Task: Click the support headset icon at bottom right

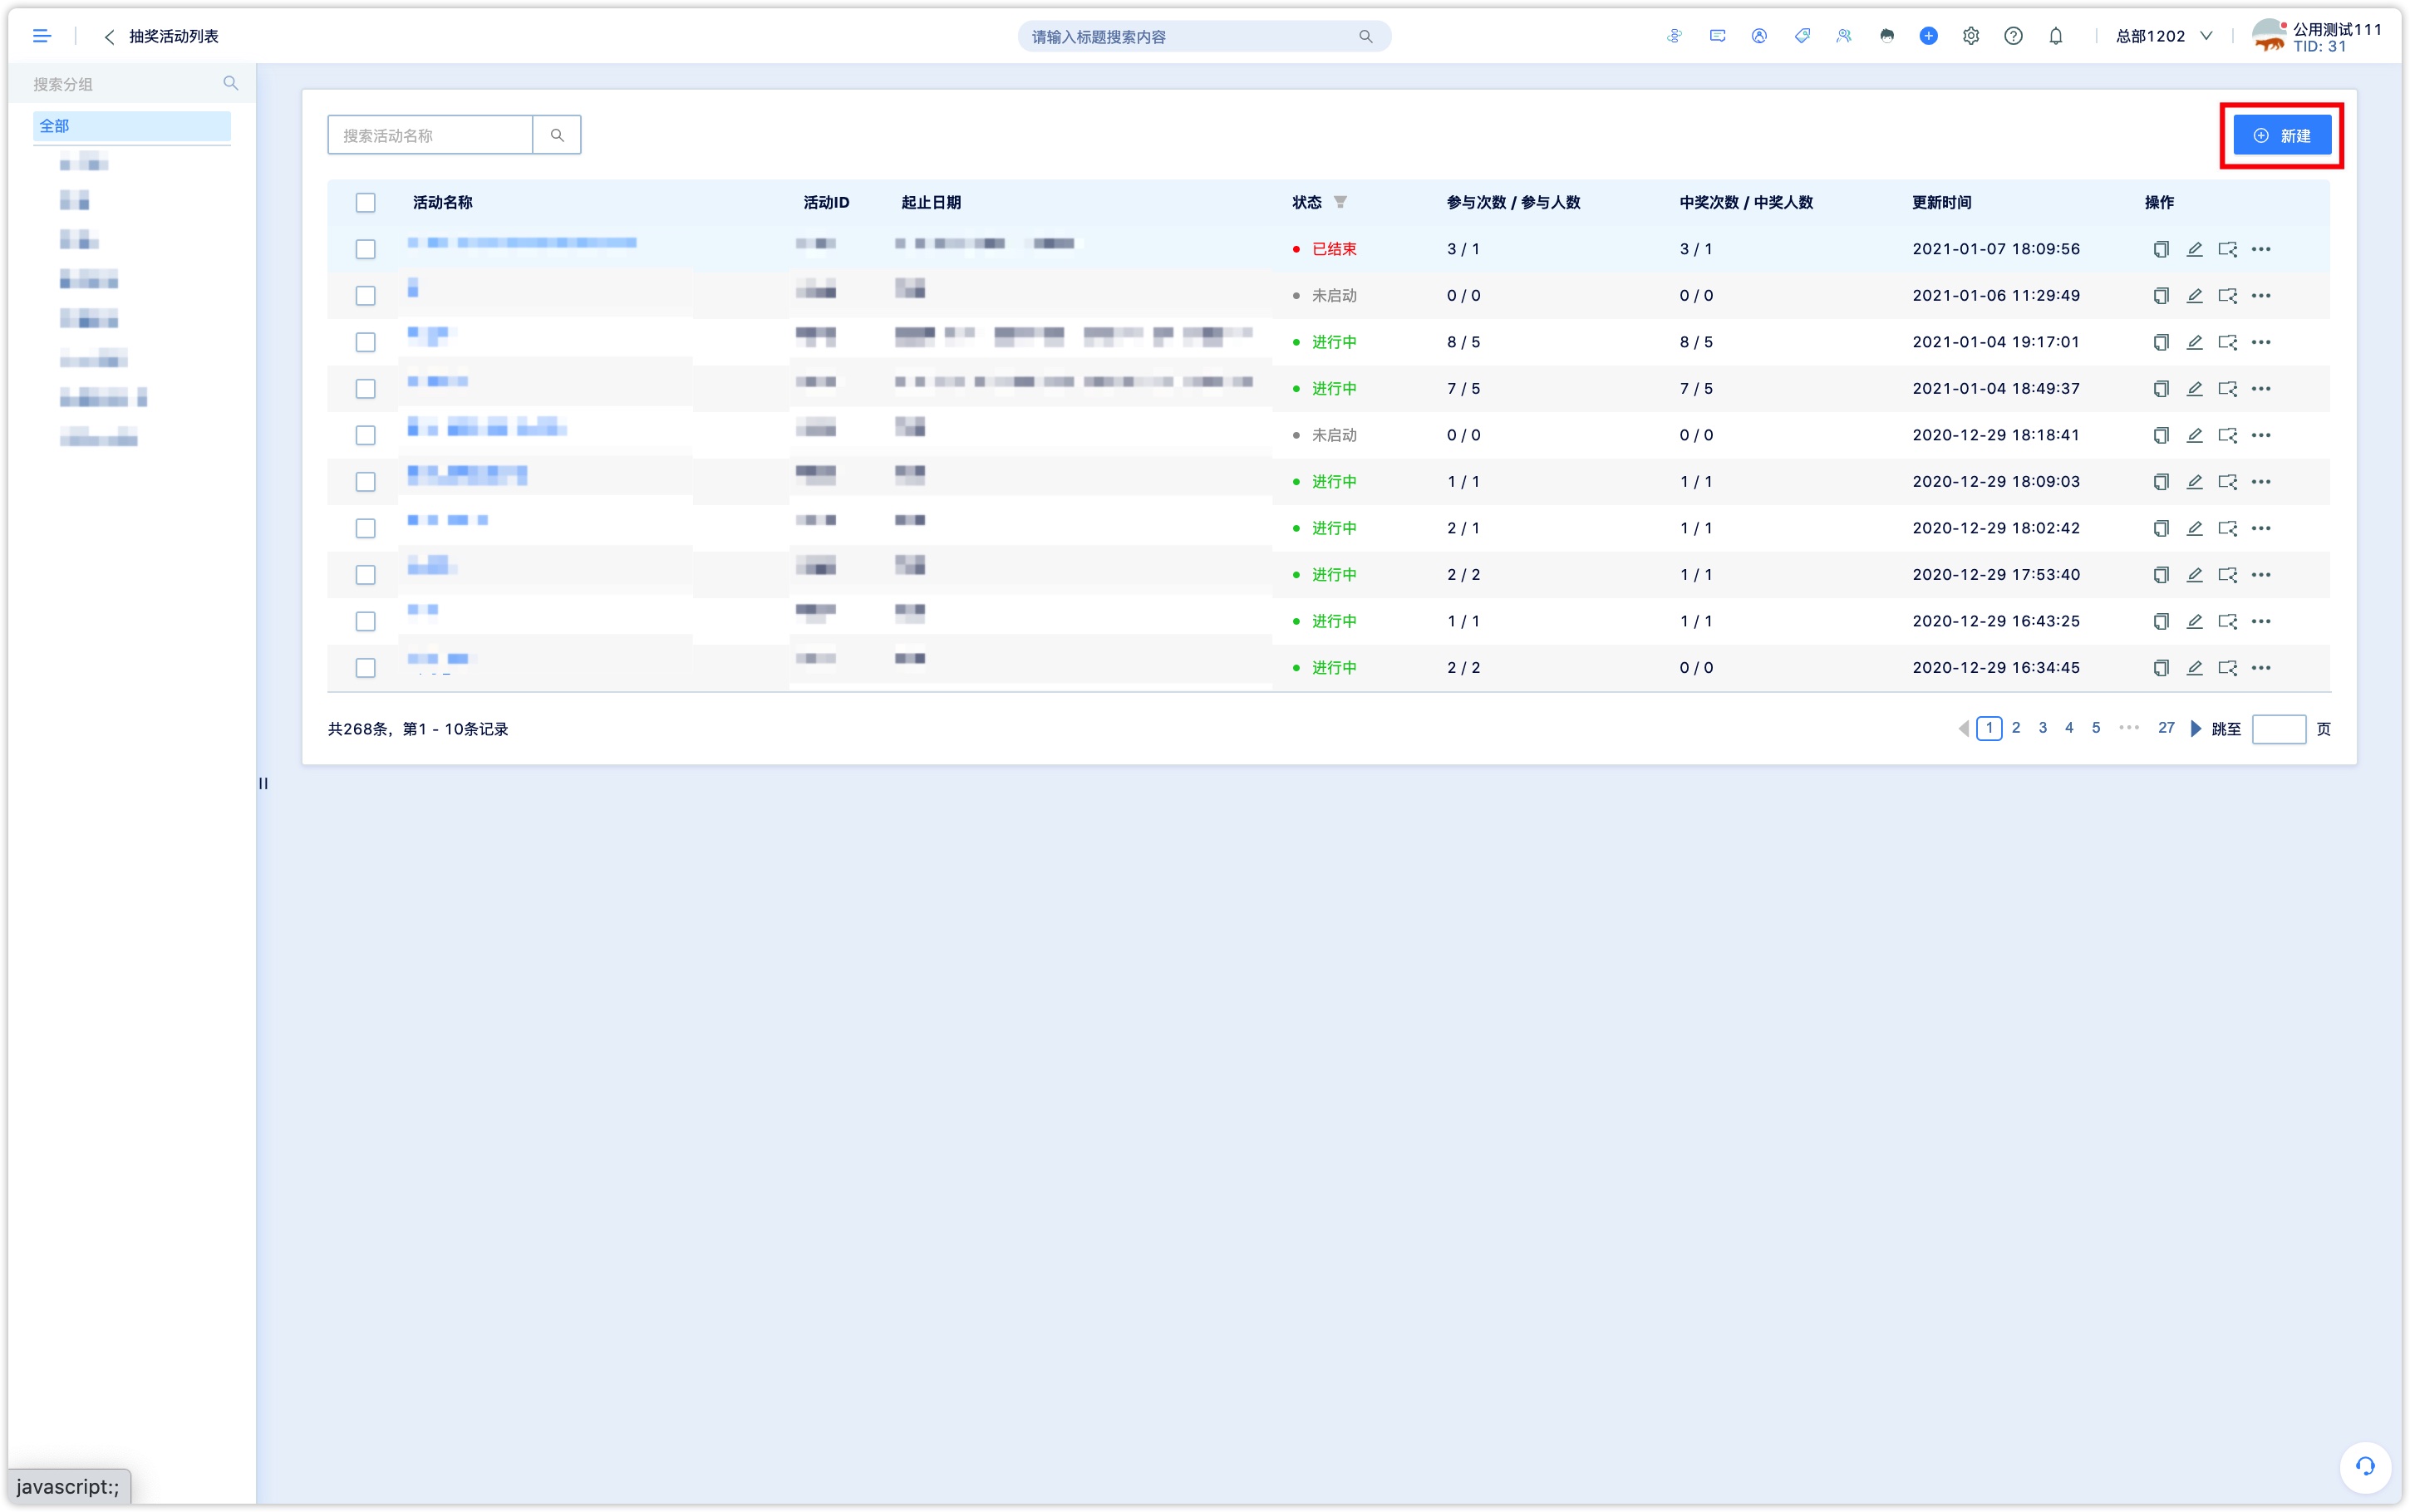Action: [2364, 1466]
